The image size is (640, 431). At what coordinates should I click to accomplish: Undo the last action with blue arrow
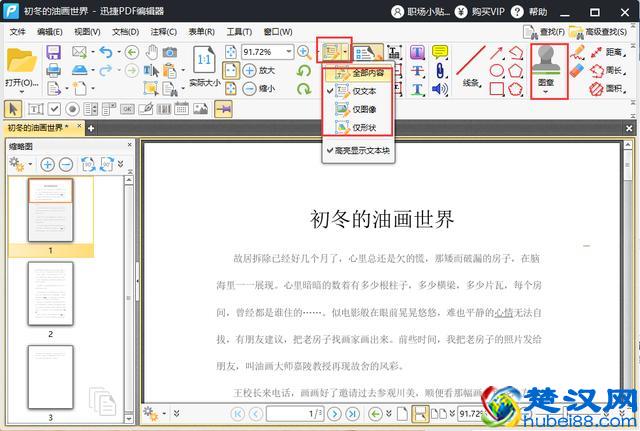click(x=106, y=52)
